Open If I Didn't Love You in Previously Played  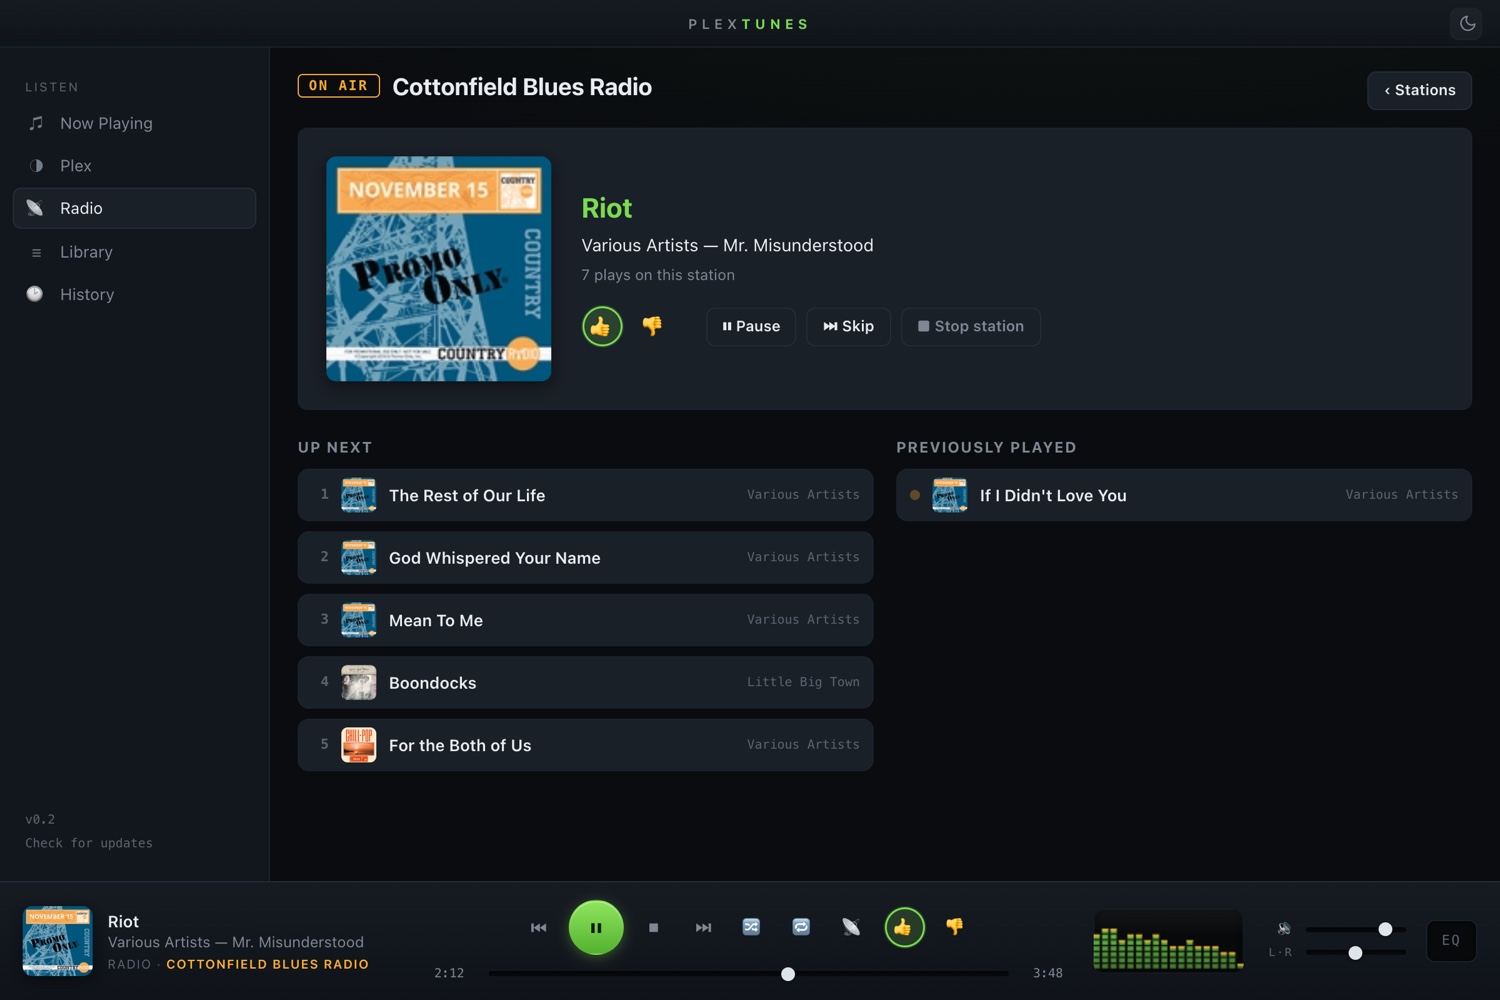[x=1183, y=495]
